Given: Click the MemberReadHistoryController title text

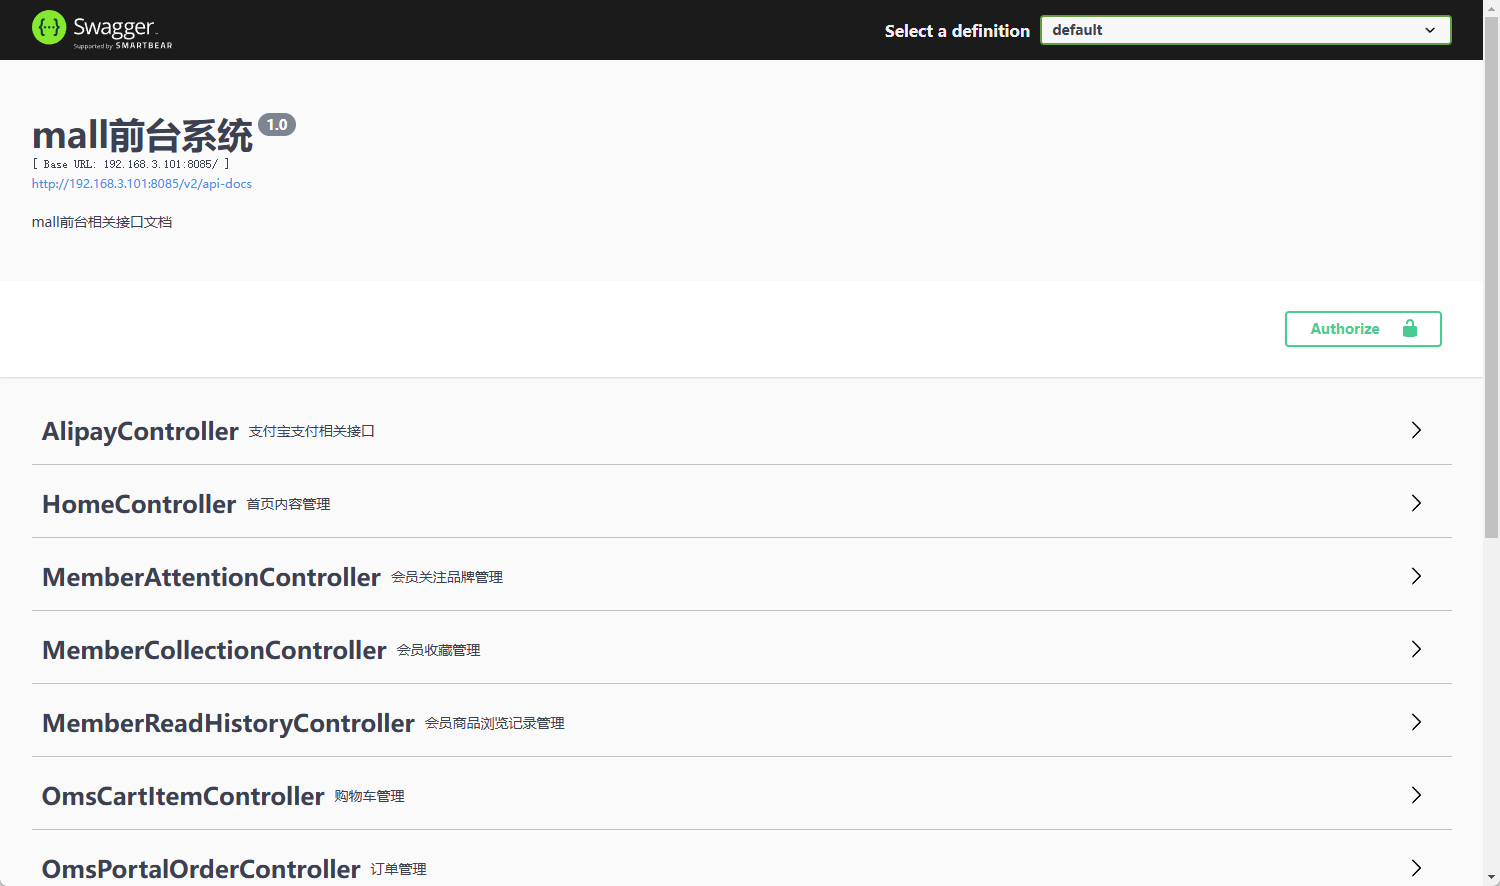Looking at the screenshot, I should 228,723.
